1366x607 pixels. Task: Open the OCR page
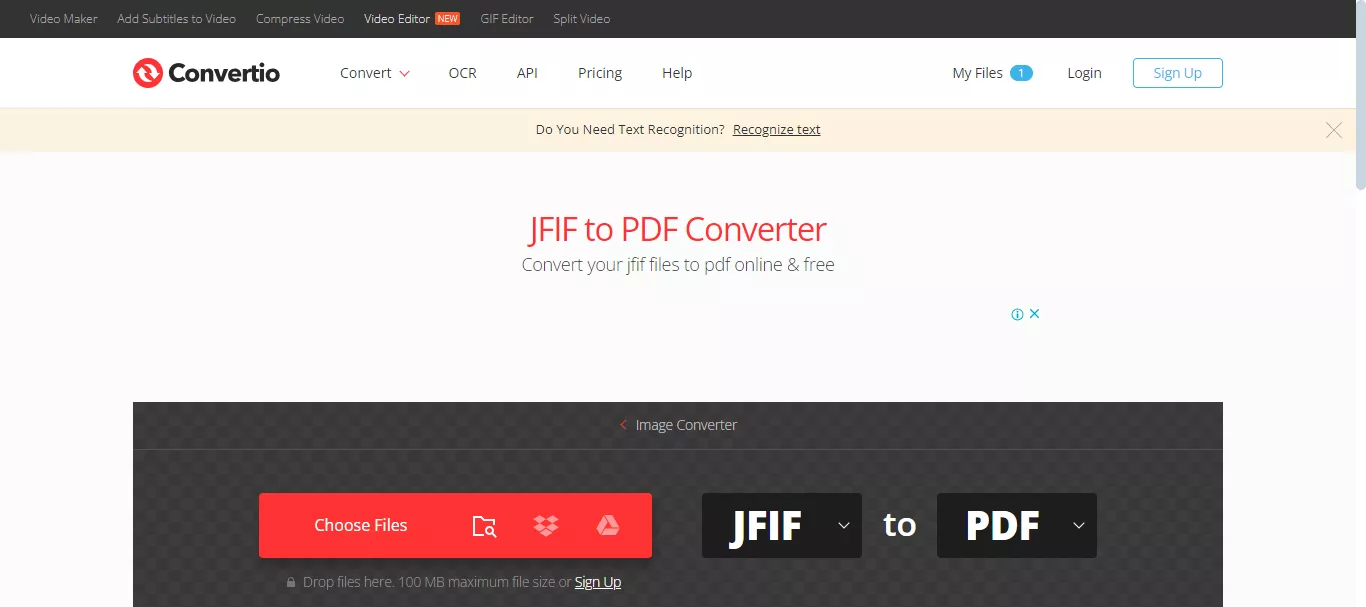[x=462, y=72]
